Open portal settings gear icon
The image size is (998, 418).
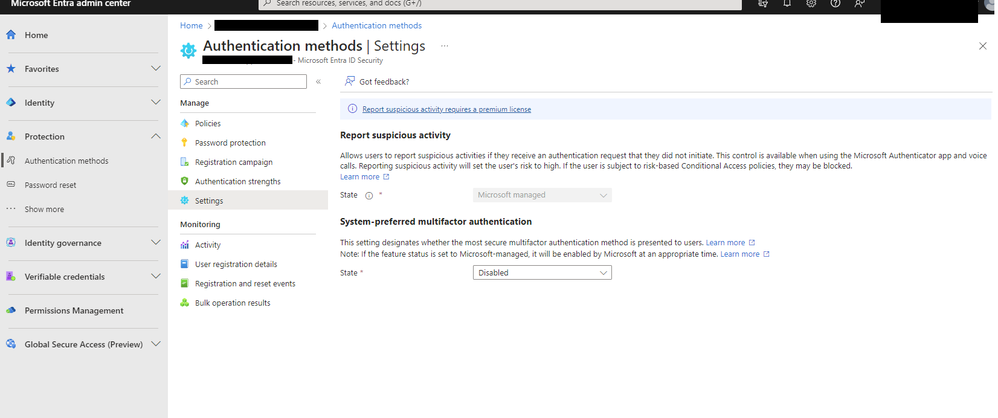[x=812, y=3]
